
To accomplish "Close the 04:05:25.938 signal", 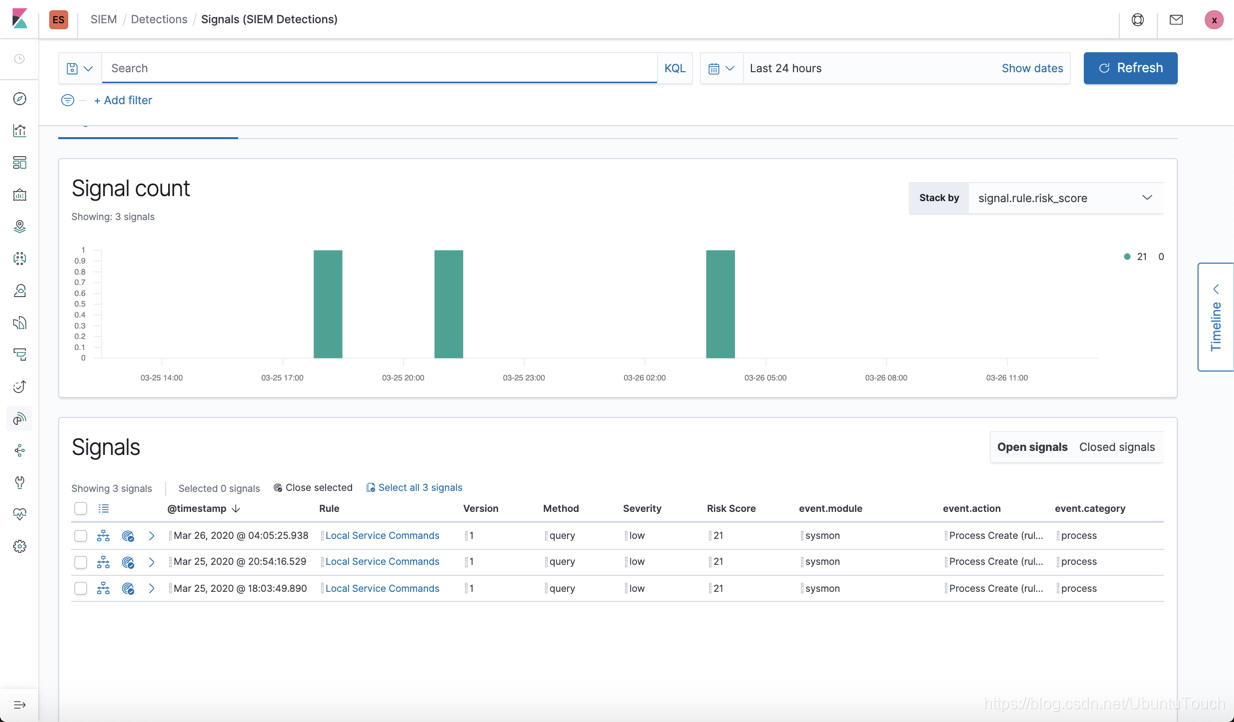I will point(128,536).
